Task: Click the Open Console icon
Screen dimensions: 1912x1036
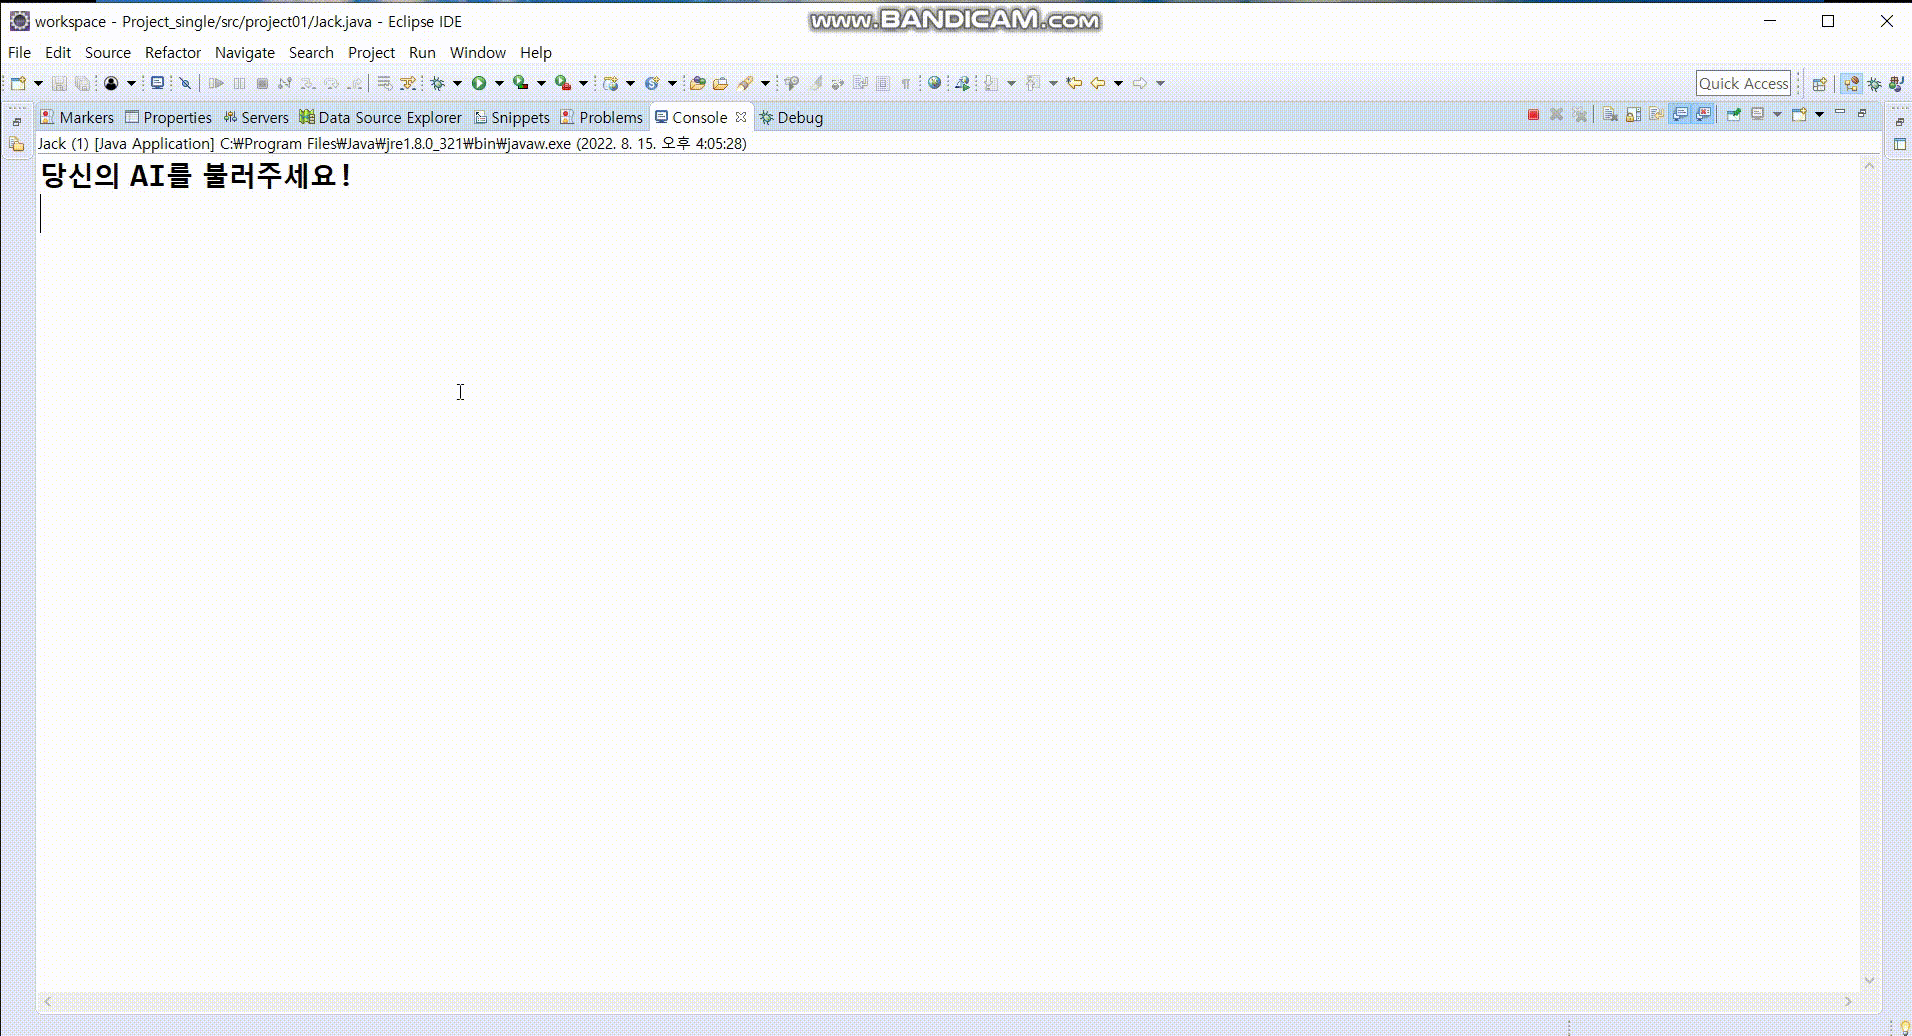Action: point(1799,115)
